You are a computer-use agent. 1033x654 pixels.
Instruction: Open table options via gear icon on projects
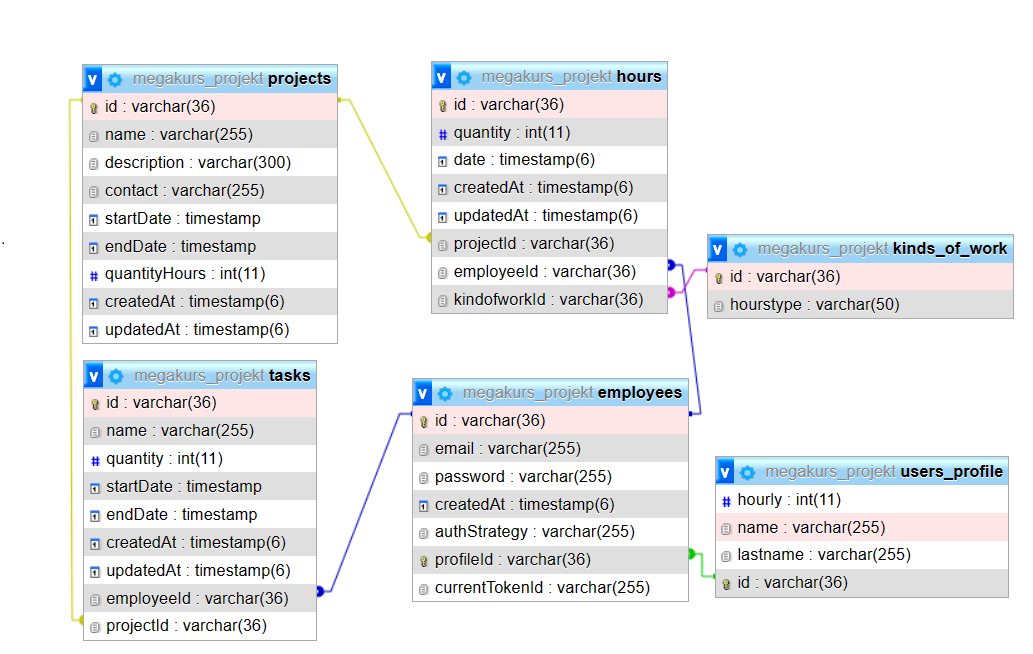115,78
